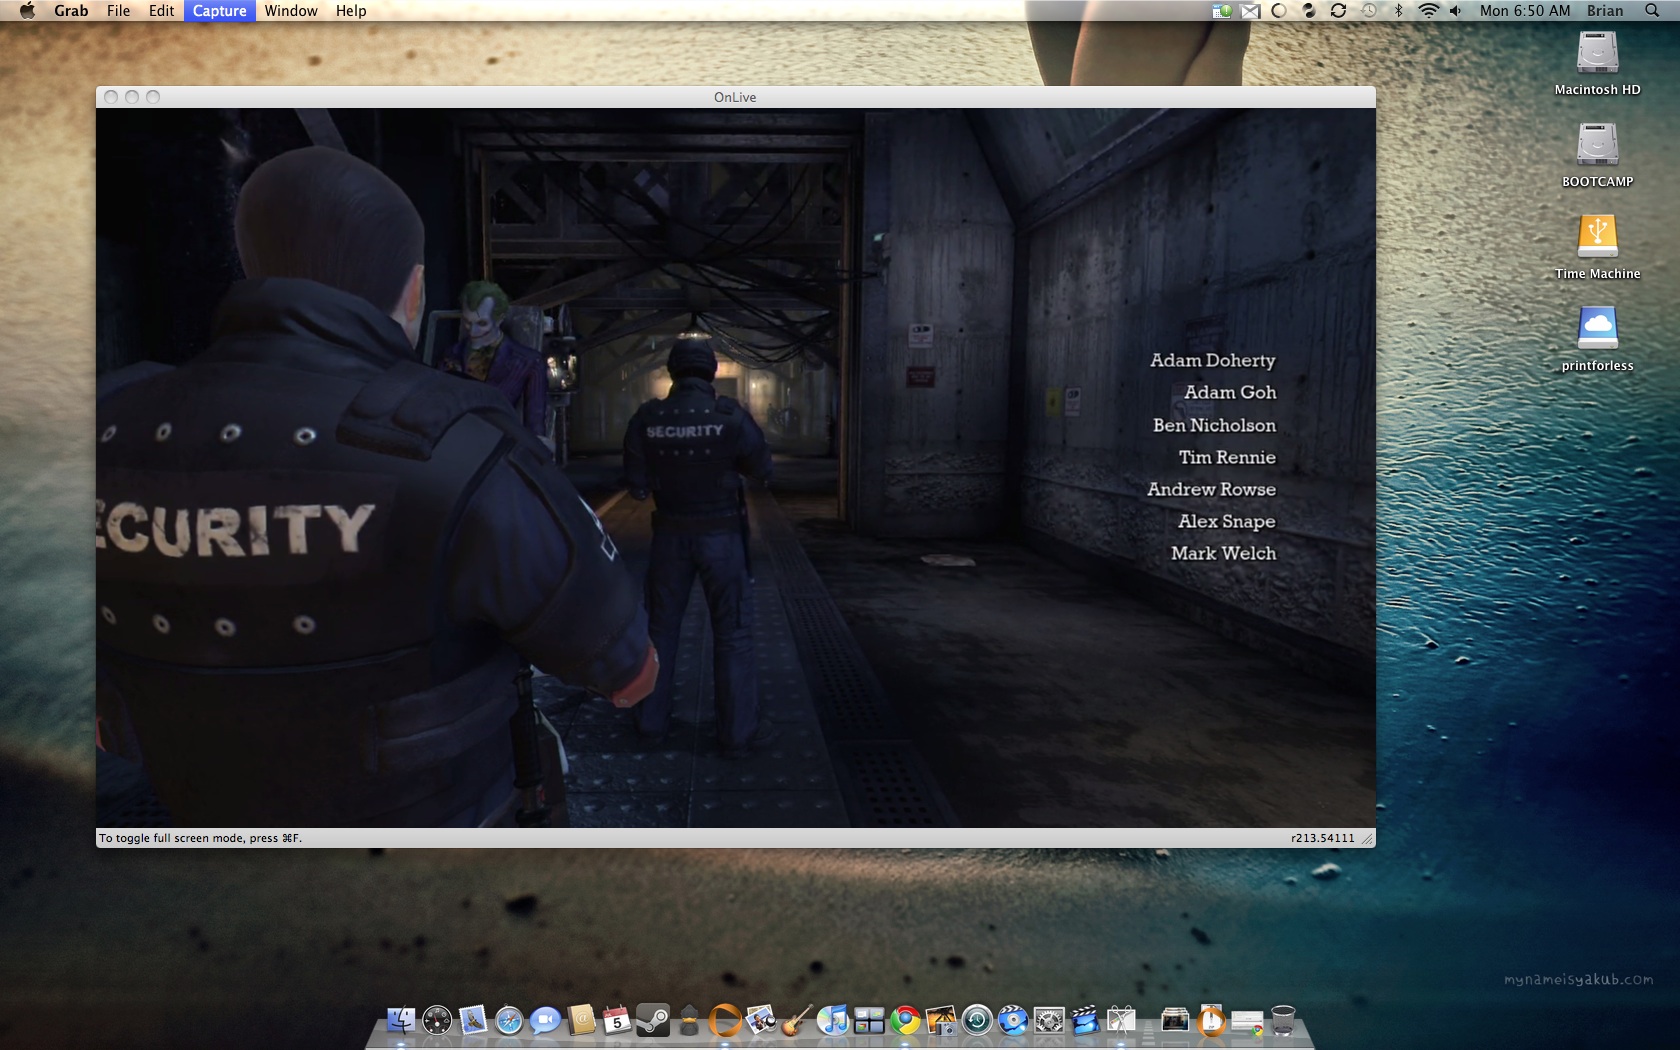The image size is (1680, 1050).
Task: Launch Steam from the Dock
Action: coord(653,1020)
